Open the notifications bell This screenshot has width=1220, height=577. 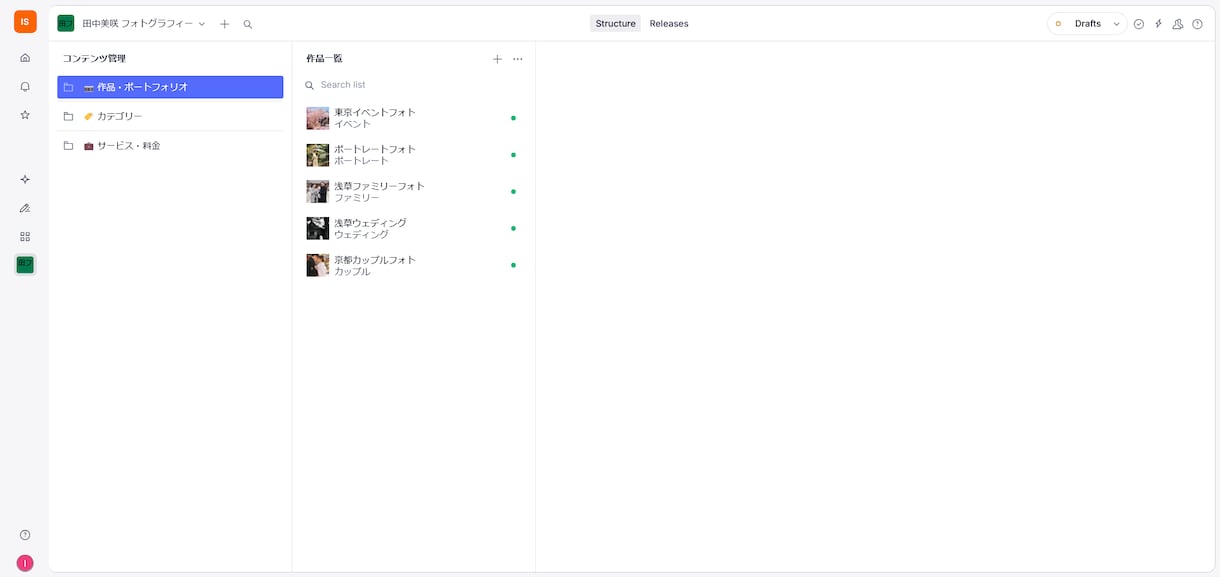click(x=25, y=87)
